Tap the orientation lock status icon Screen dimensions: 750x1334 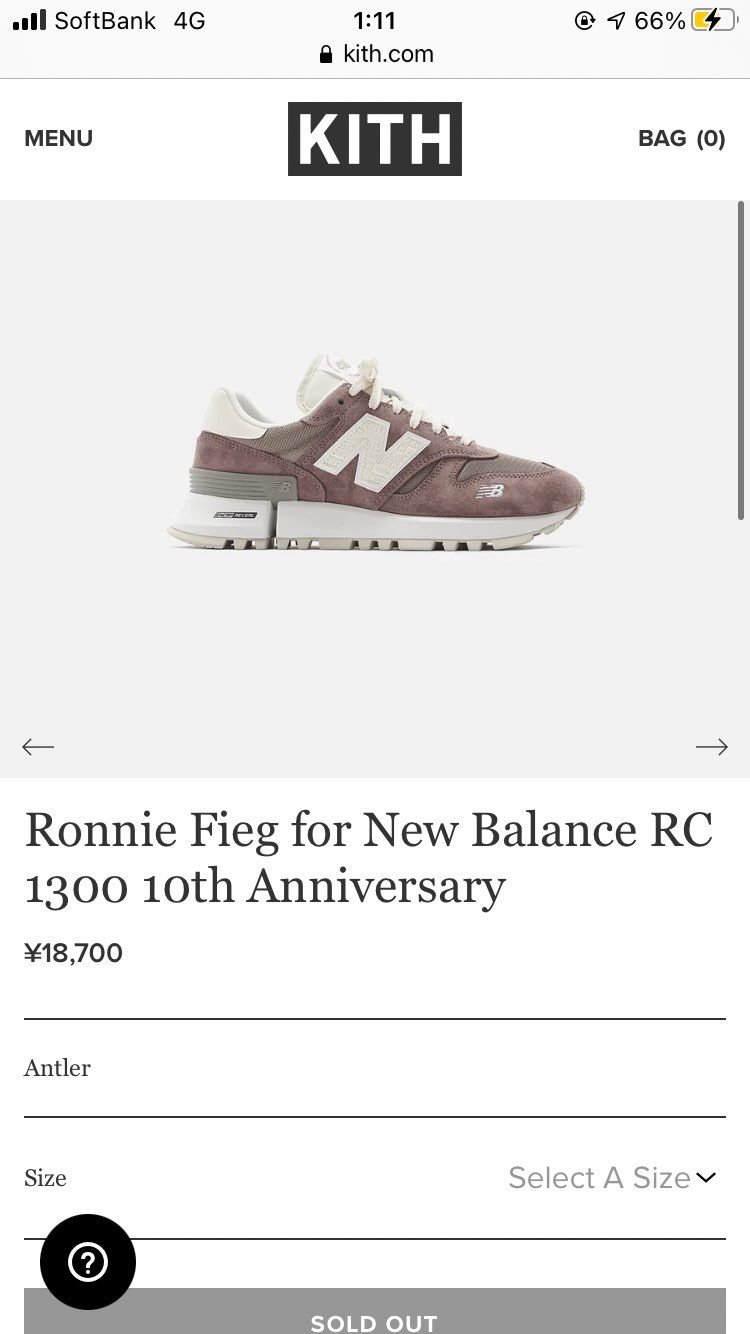[585, 21]
